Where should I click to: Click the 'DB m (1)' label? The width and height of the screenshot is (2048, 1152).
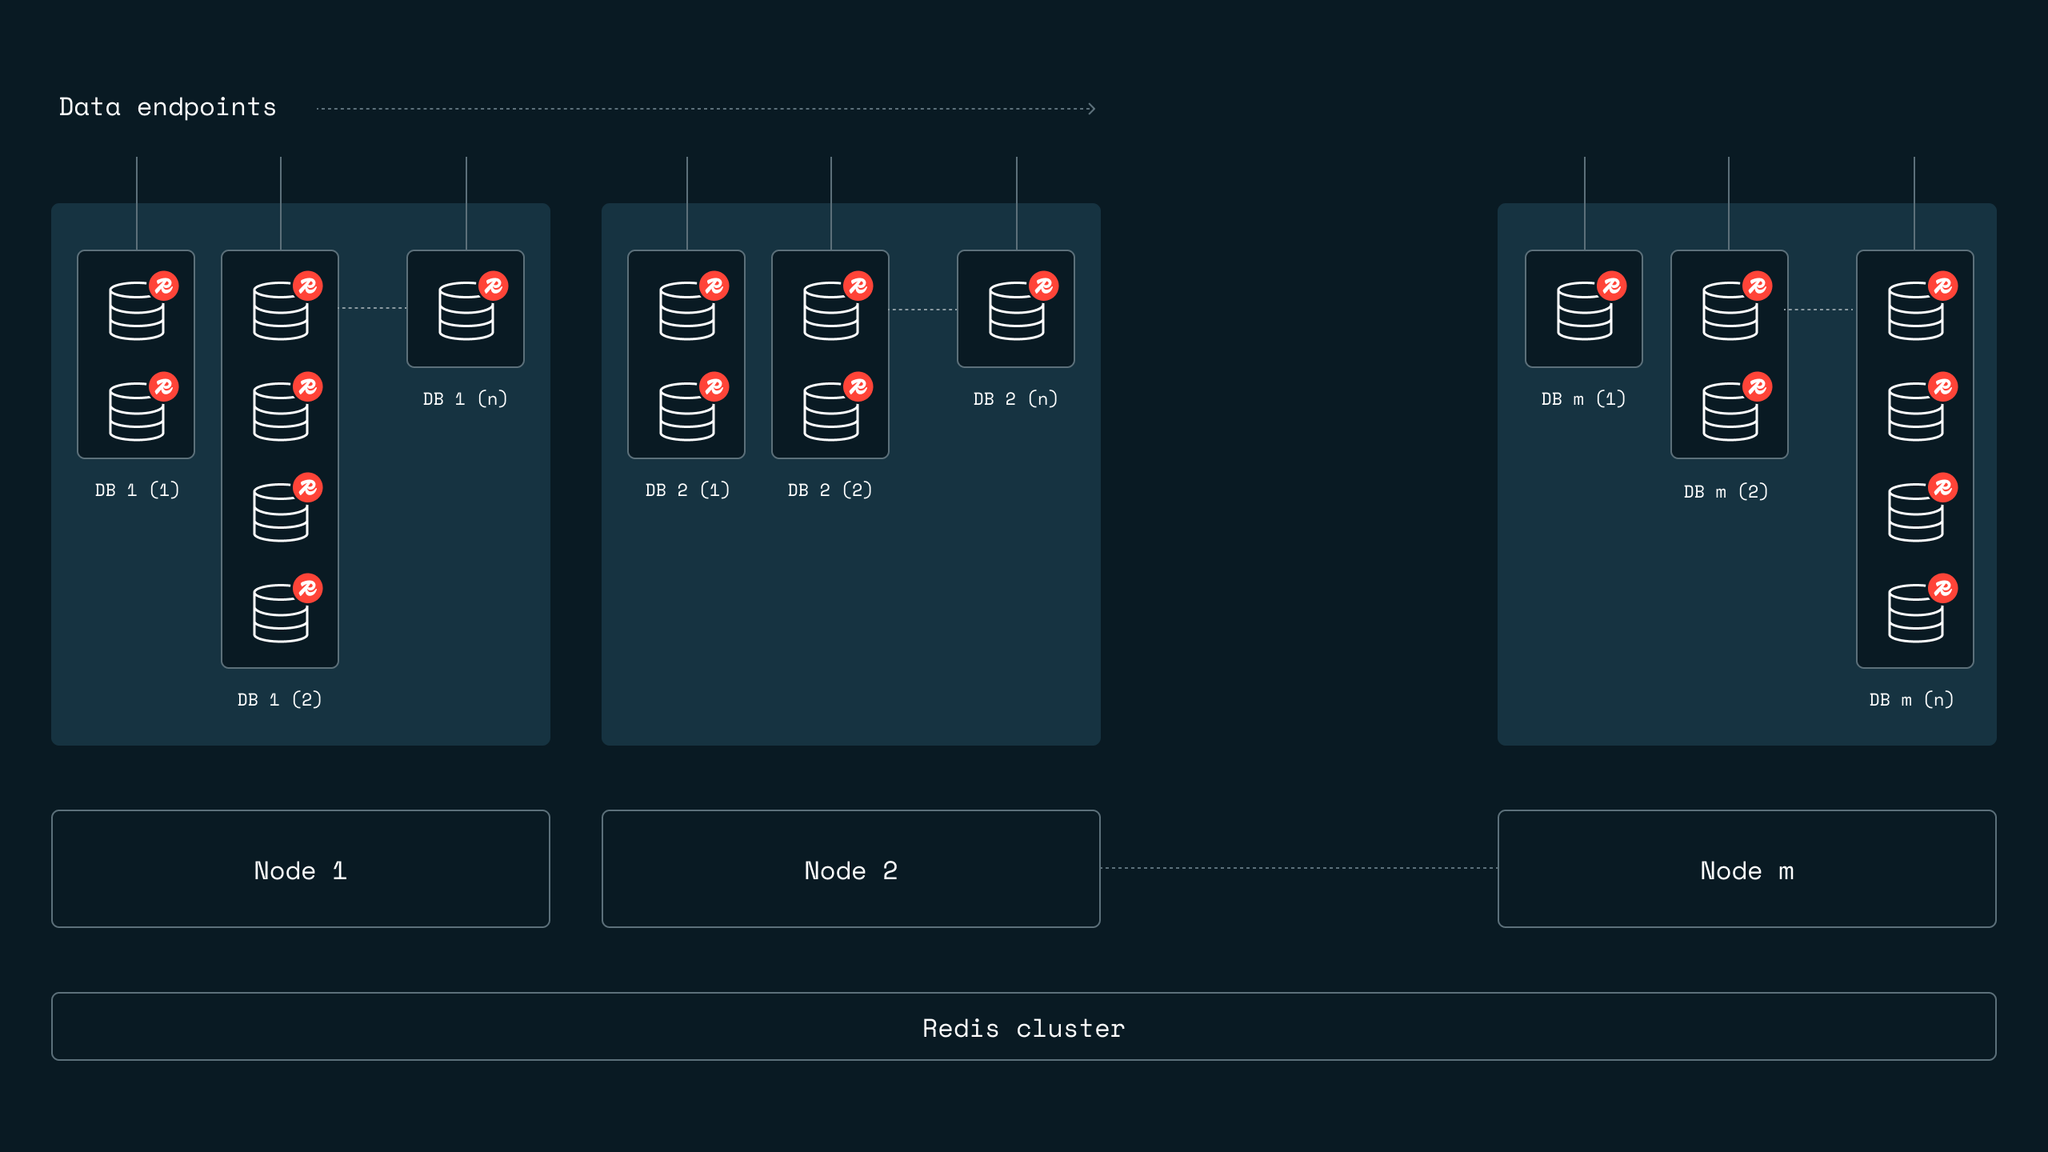(1584, 399)
